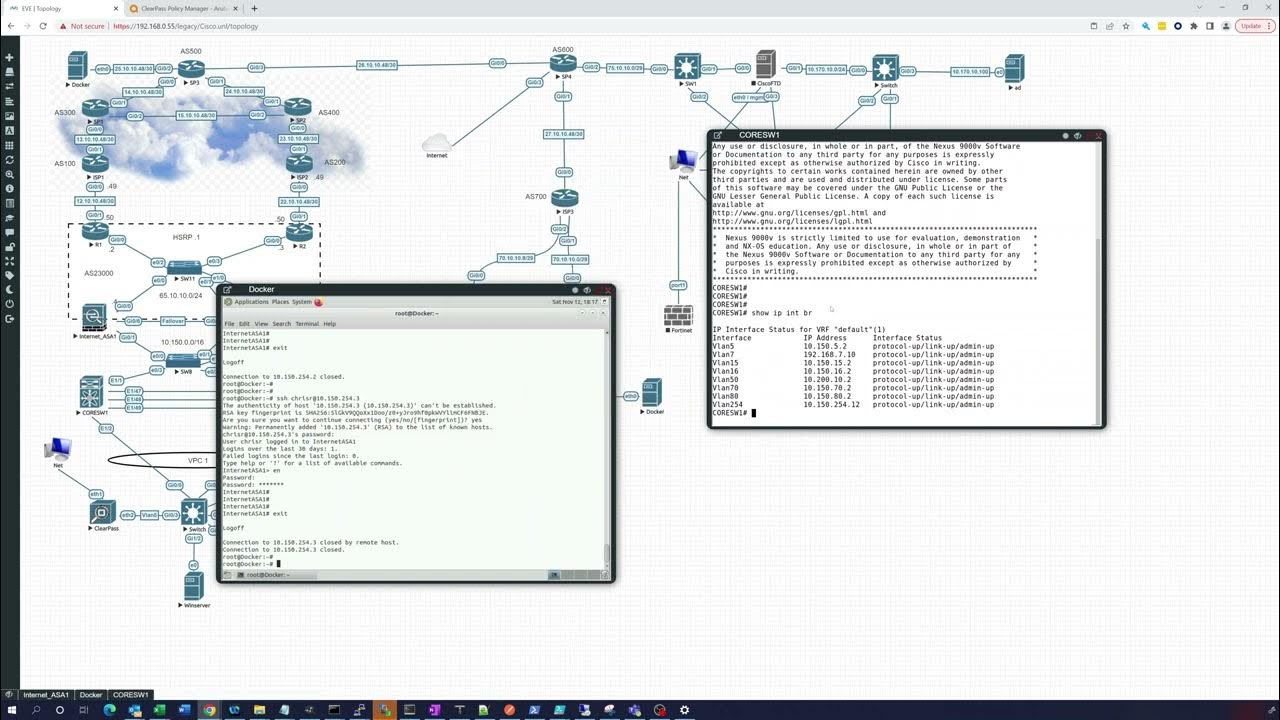Click the R2 router node
1280x720 pixels.
[x=300, y=231]
